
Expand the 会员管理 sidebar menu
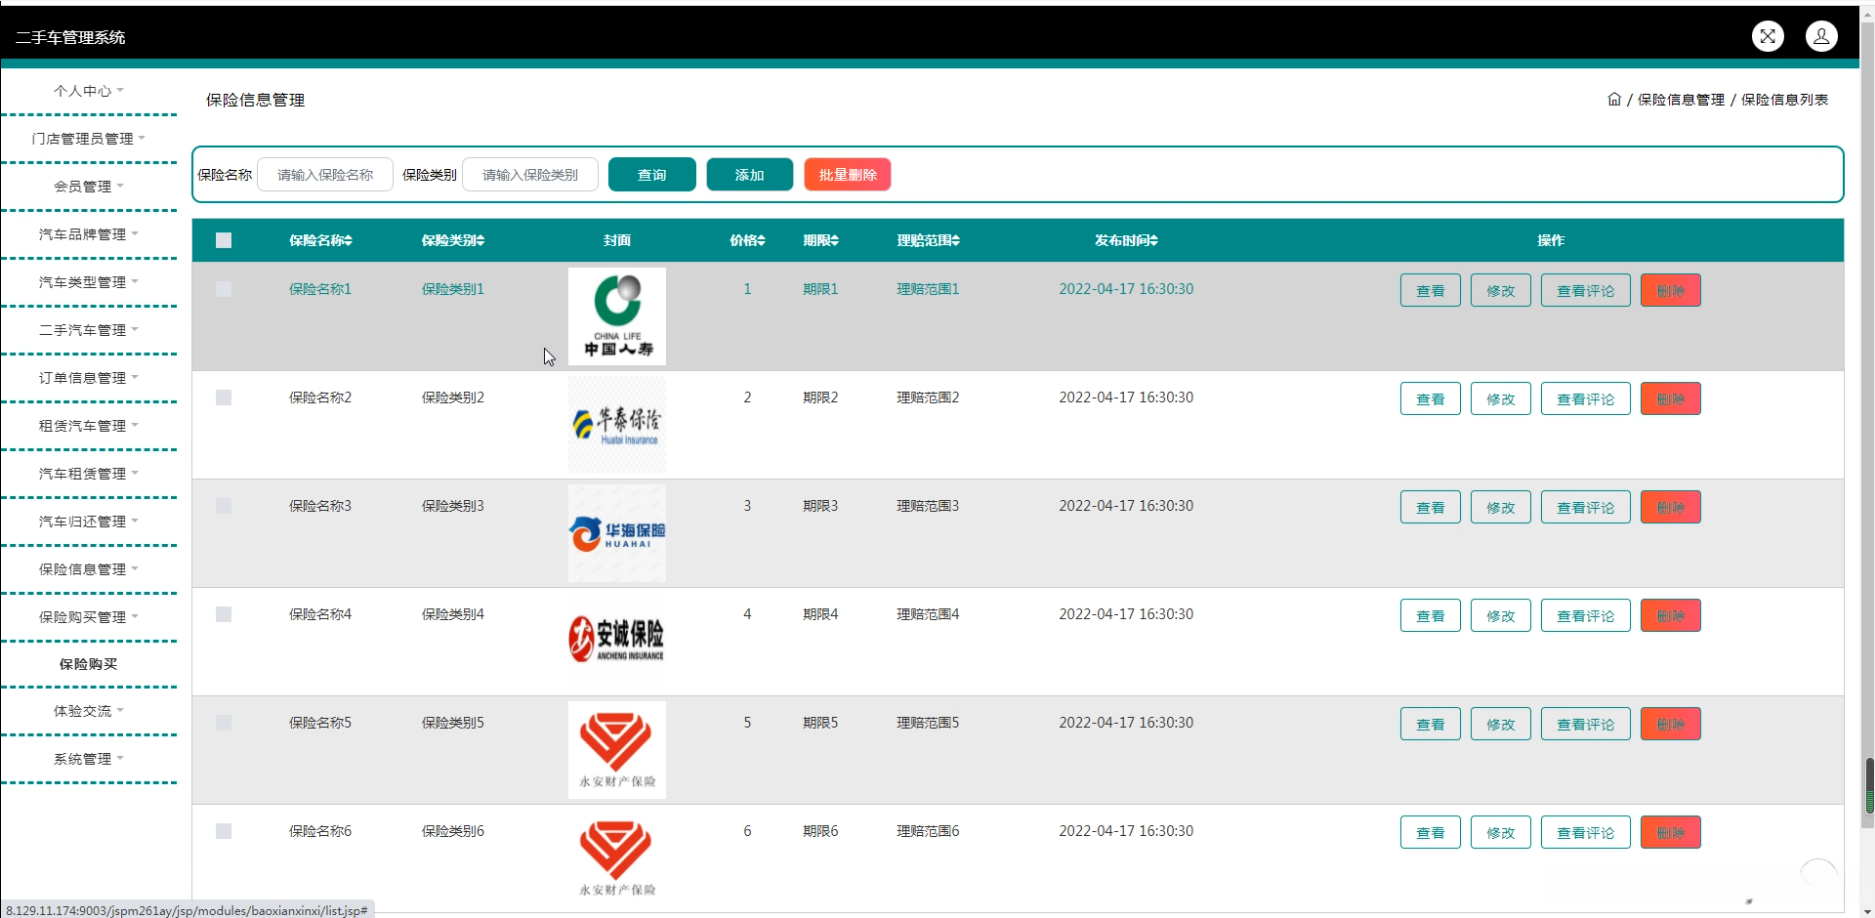(89, 187)
